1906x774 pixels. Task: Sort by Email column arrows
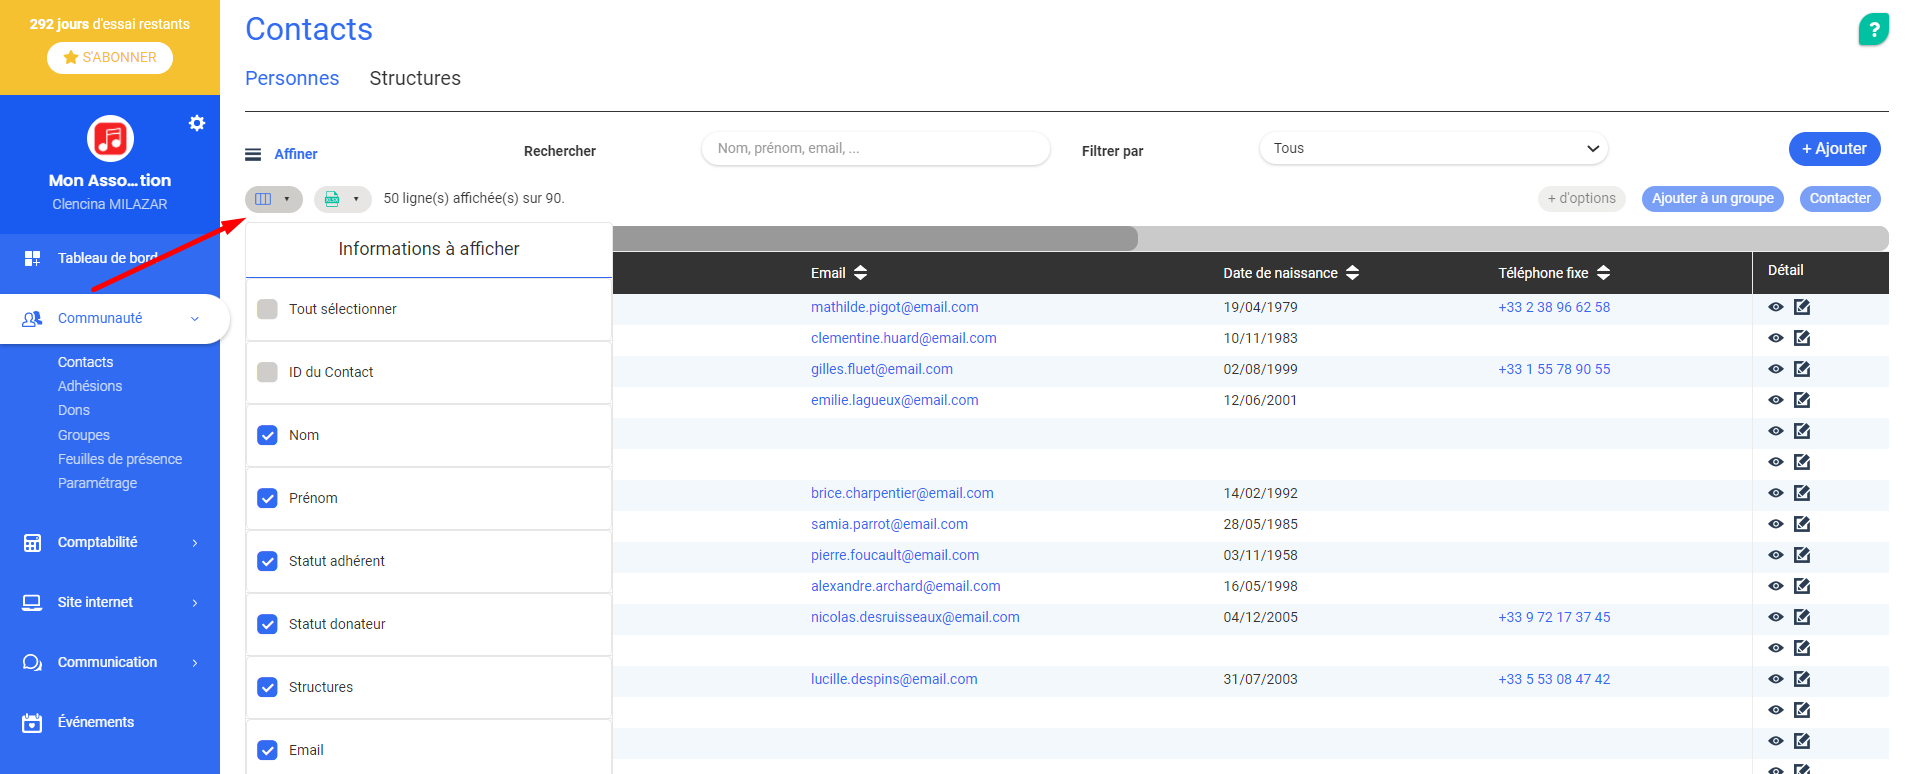coord(861,273)
